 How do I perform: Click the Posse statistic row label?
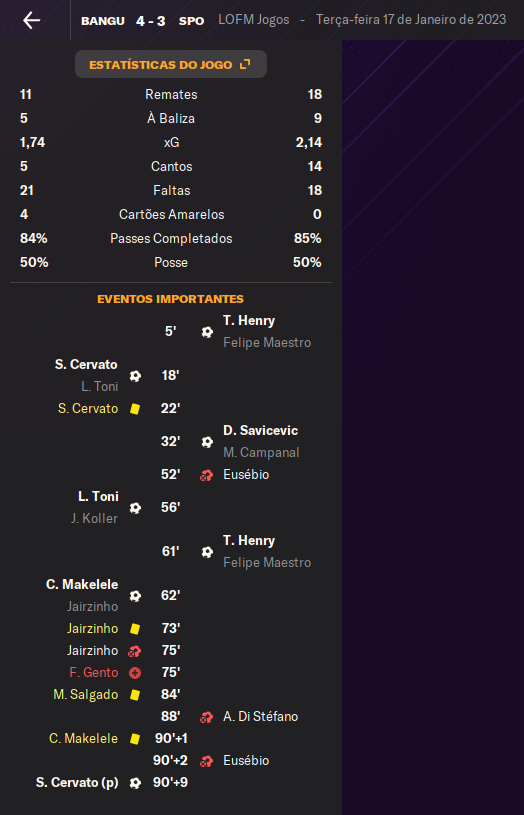171,262
